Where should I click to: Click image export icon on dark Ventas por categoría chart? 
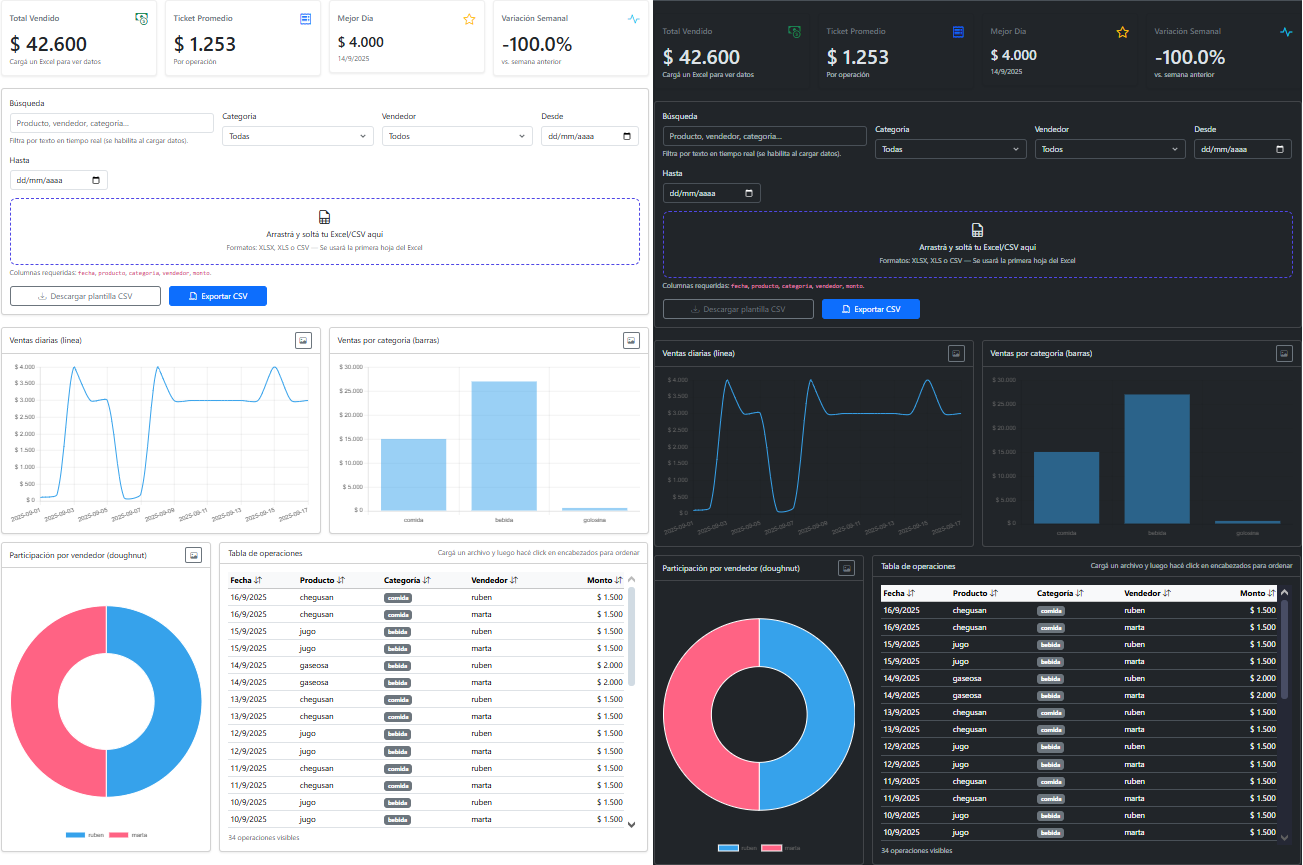coord(1284,353)
